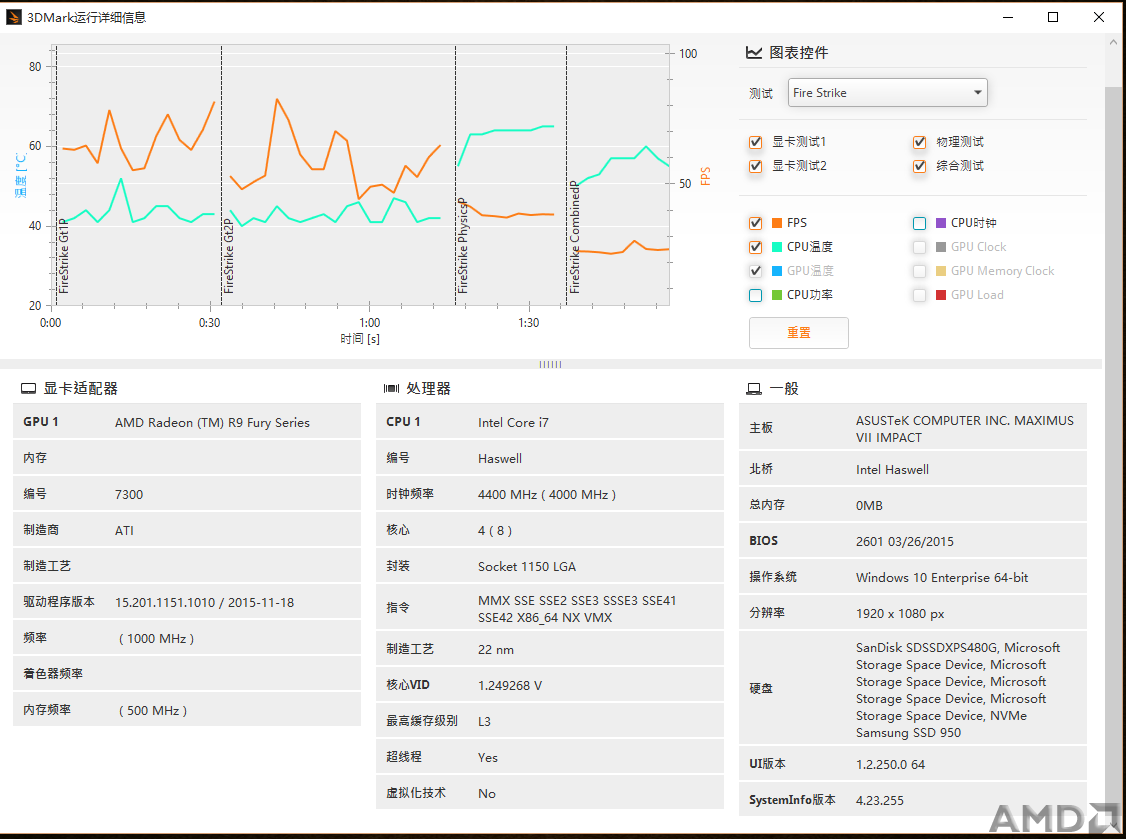1126x839 pixels.
Task: Click the purple CPU时钟 color swatch
Action: point(941,223)
